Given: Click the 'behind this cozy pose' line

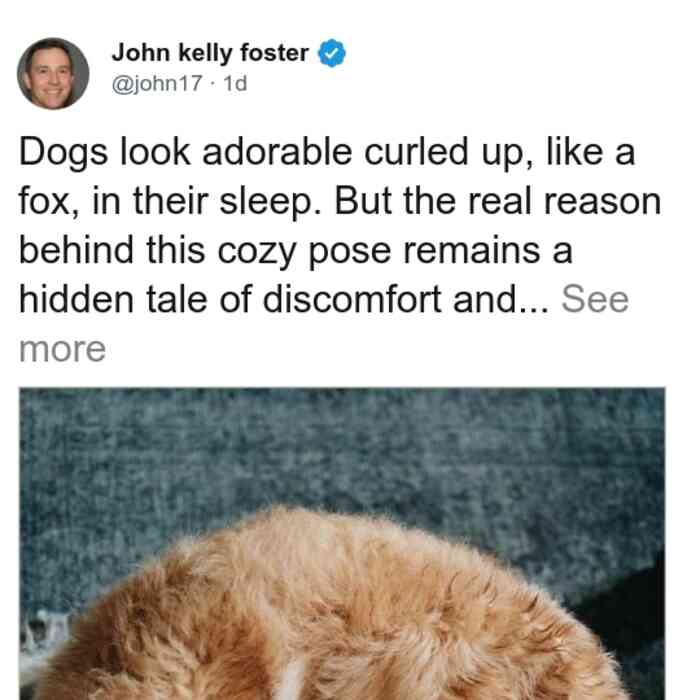Looking at the screenshot, I should [205, 251].
